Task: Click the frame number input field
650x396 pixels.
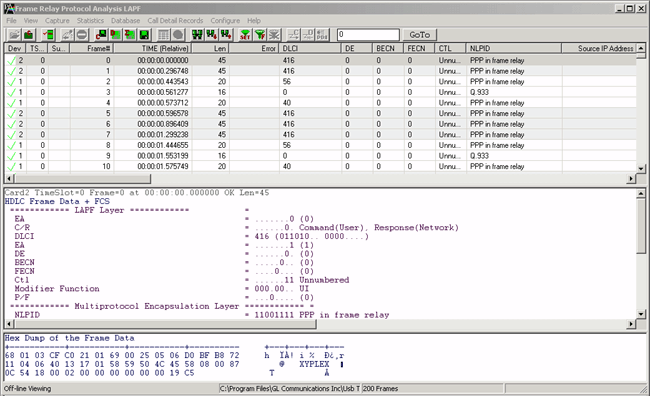Action: click(x=368, y=35)
